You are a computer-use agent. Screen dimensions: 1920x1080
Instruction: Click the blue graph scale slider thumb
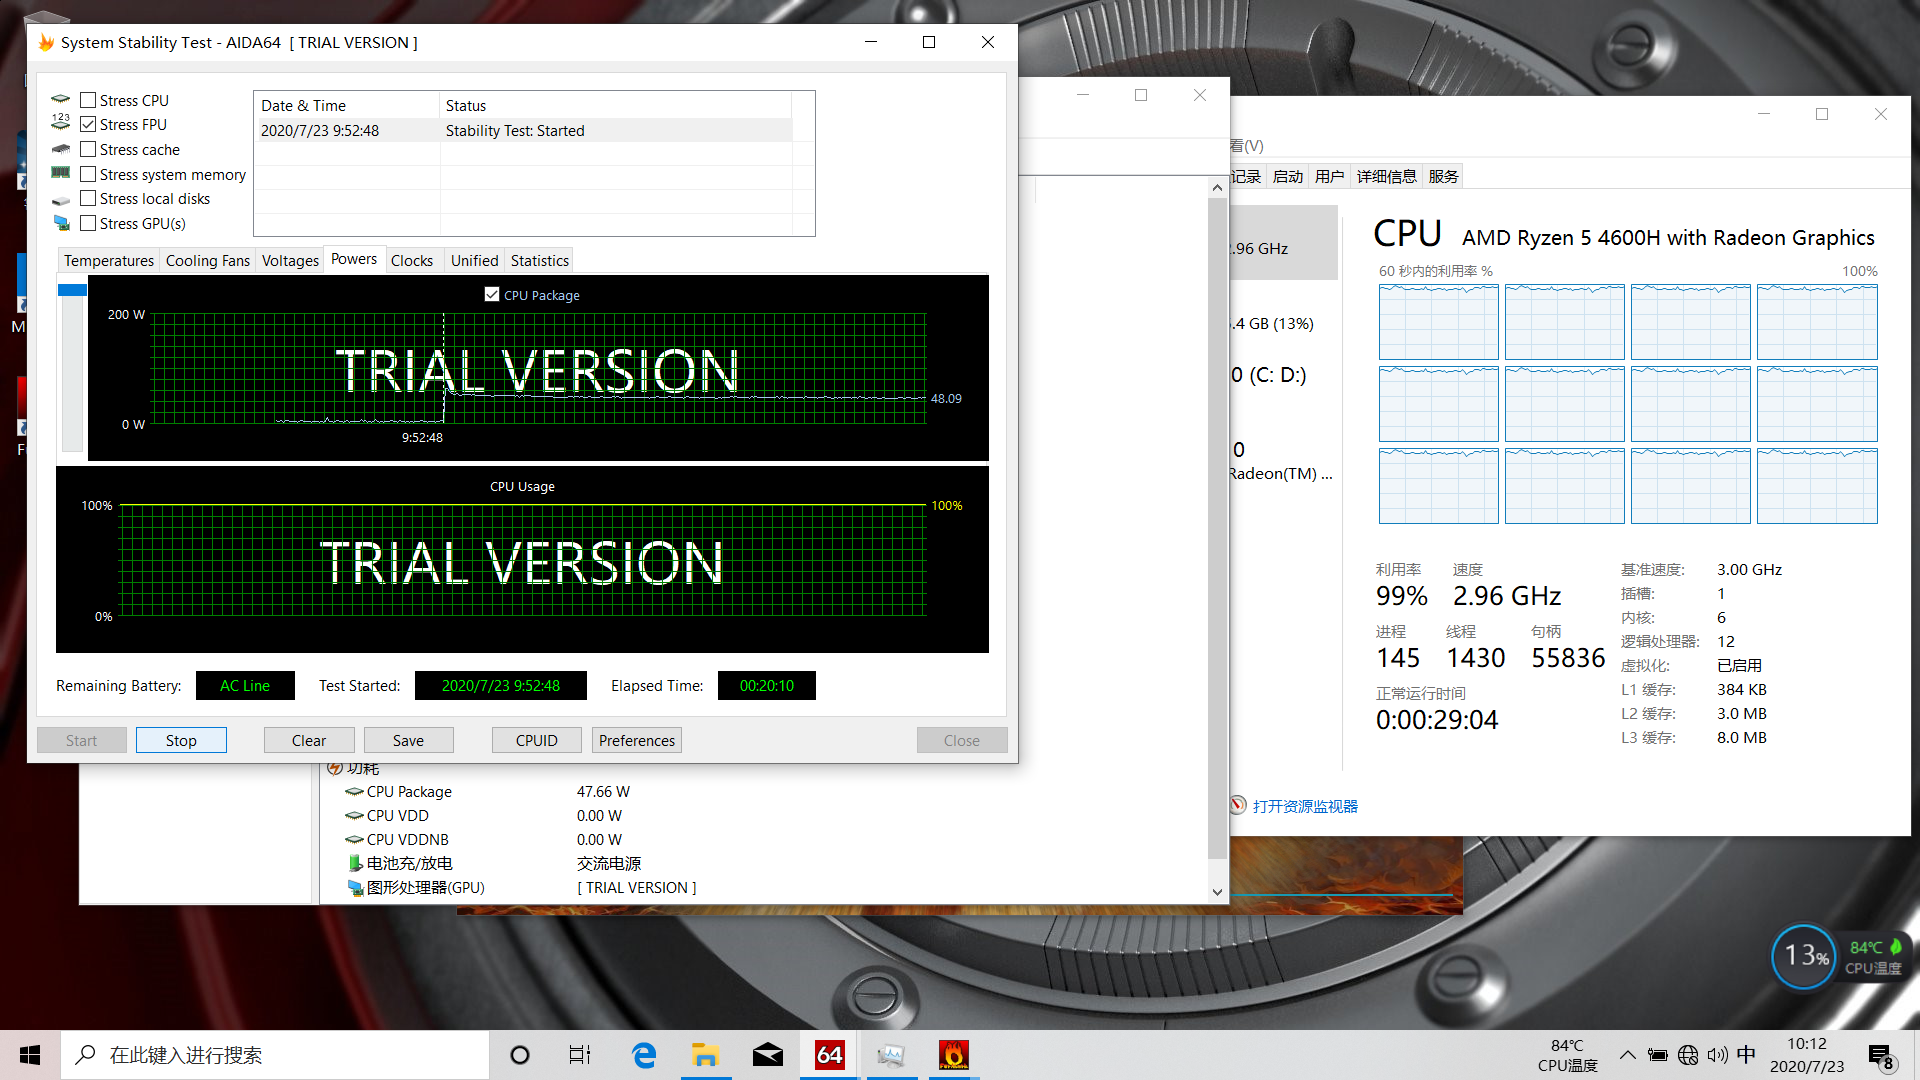72,290
